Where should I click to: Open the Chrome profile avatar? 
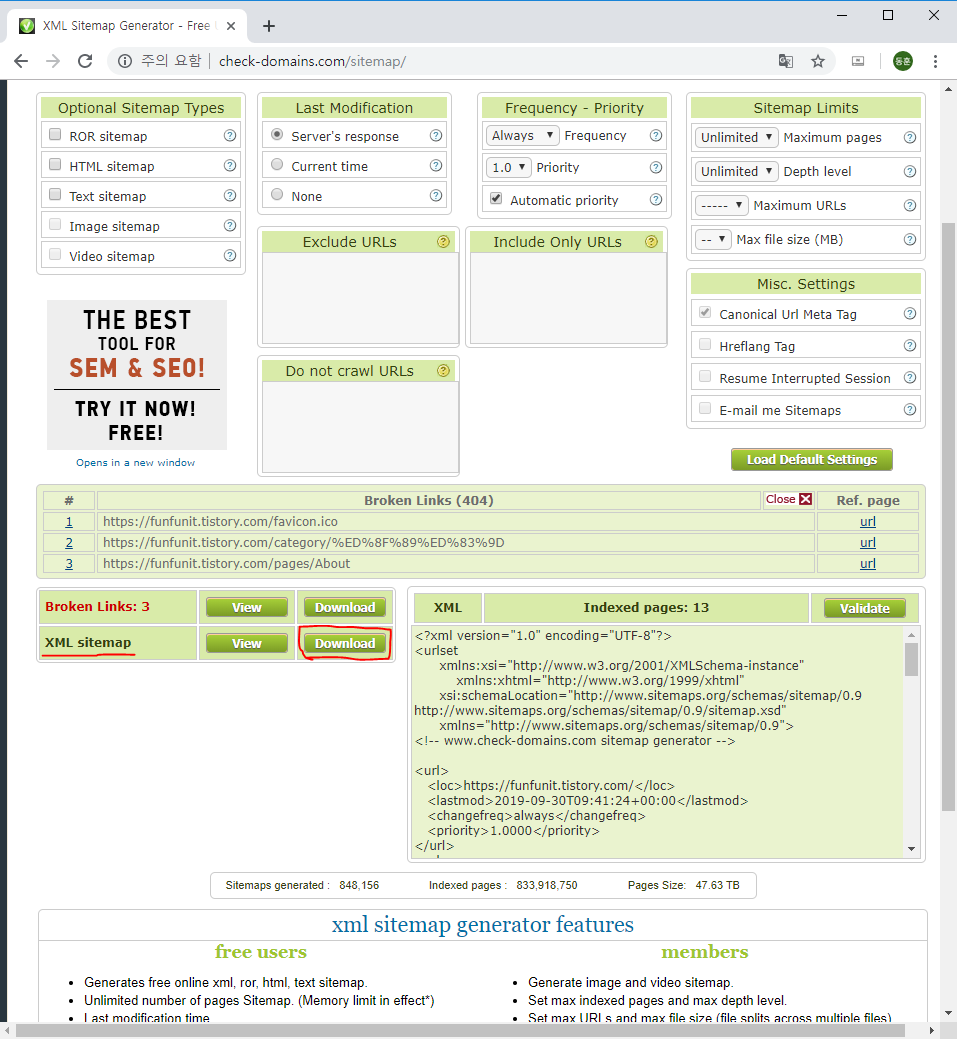point(903,62)
